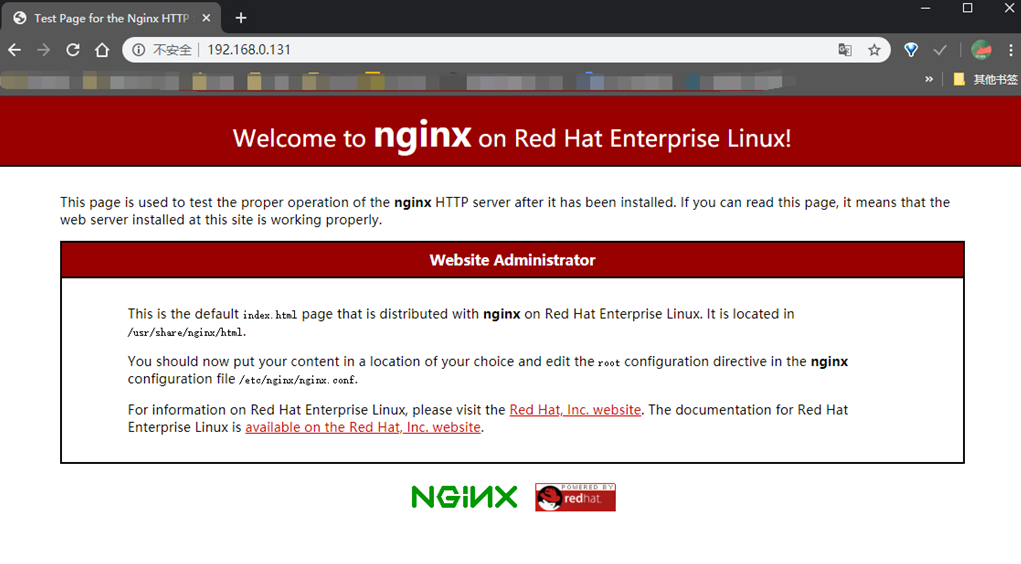Click the Powered by Red Hat badge
The image size is (1021, 564).
pyautogui.click(x=575, y=497)
